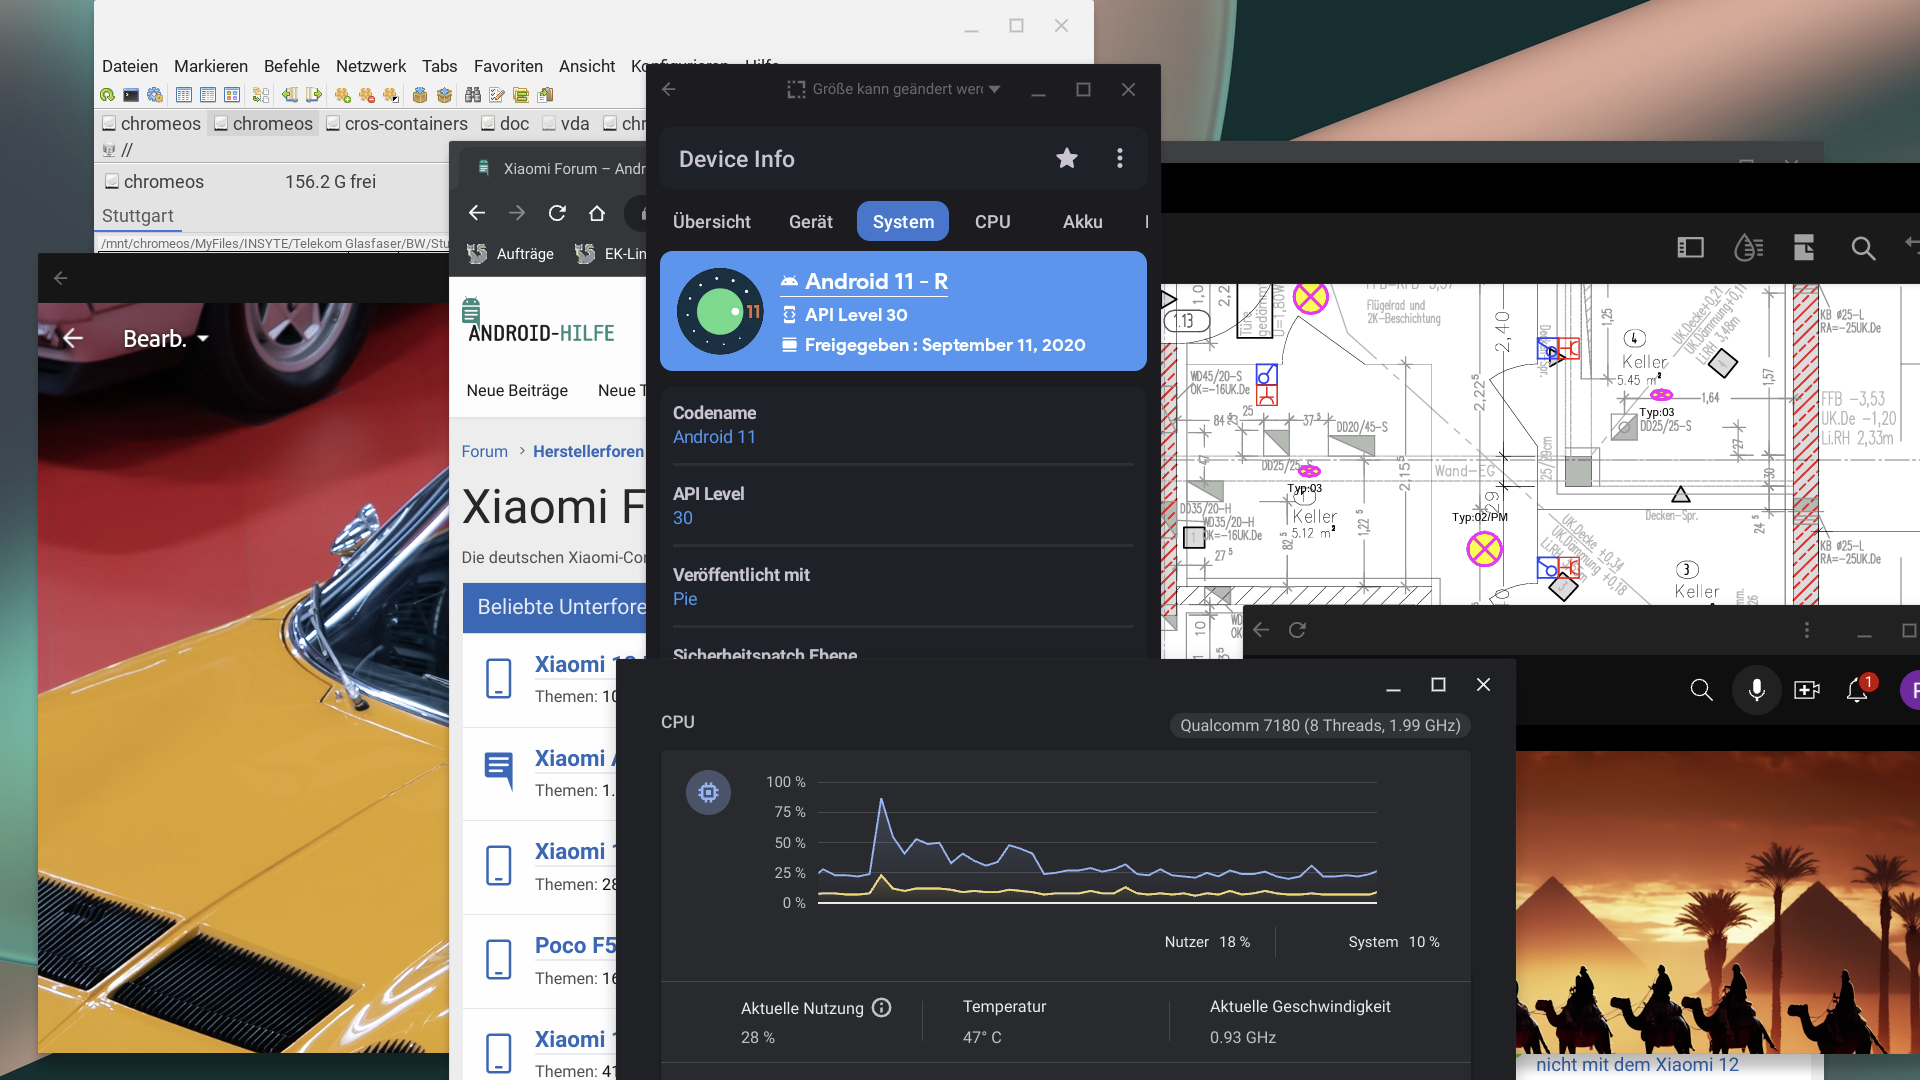Screen dimensions: 1920x1080
Task: Click the Qualcomm 7180 processor chip label
Action: coord(1320,726)
